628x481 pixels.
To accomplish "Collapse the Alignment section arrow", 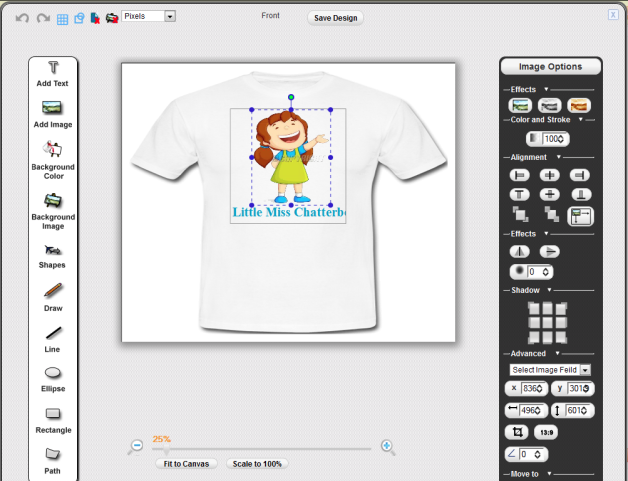I will pos(559,157).
